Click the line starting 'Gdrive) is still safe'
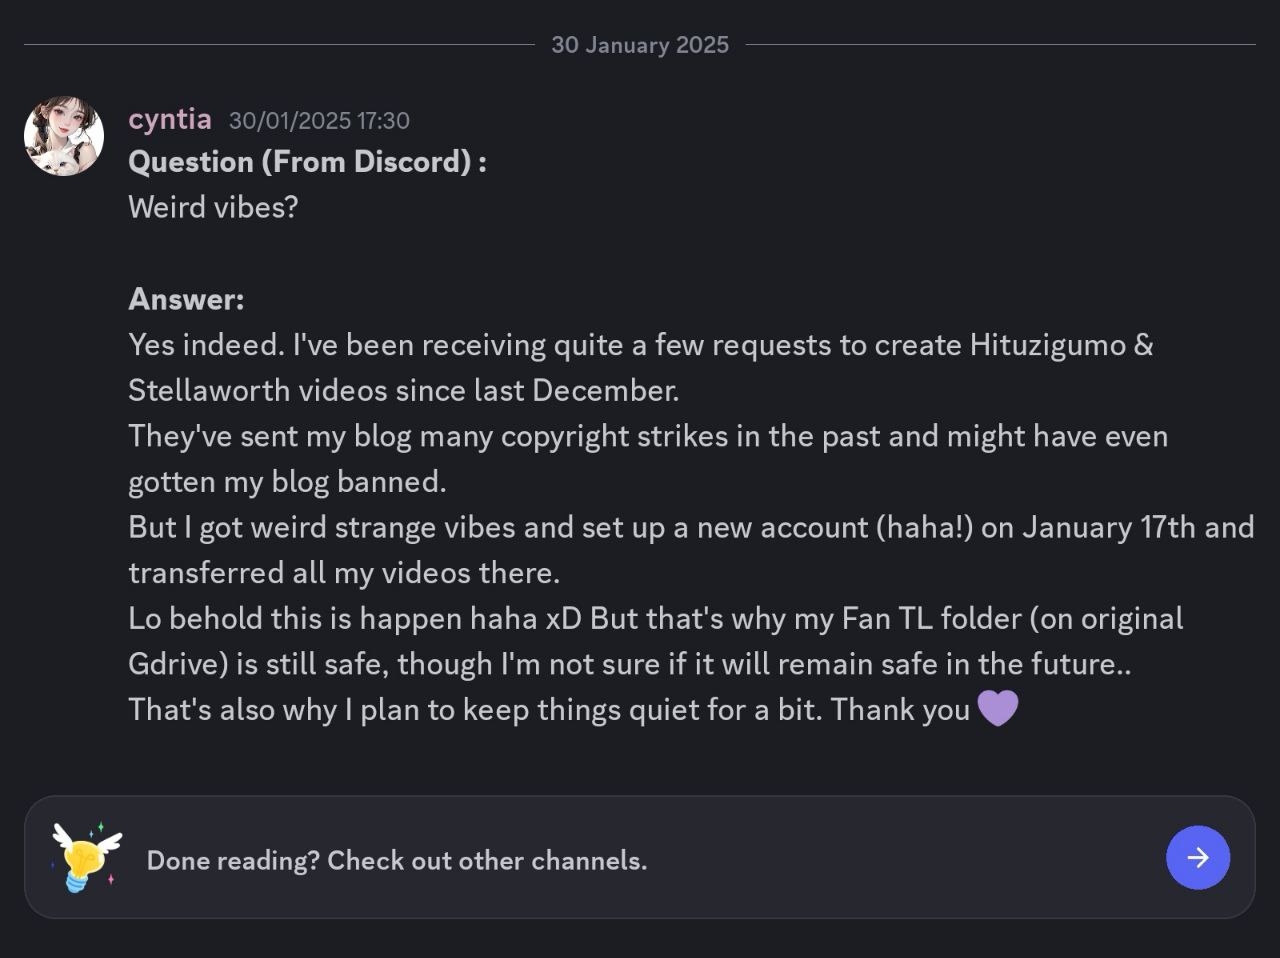This screenshot has width=1280, height=958. click(x=629, y=664)
